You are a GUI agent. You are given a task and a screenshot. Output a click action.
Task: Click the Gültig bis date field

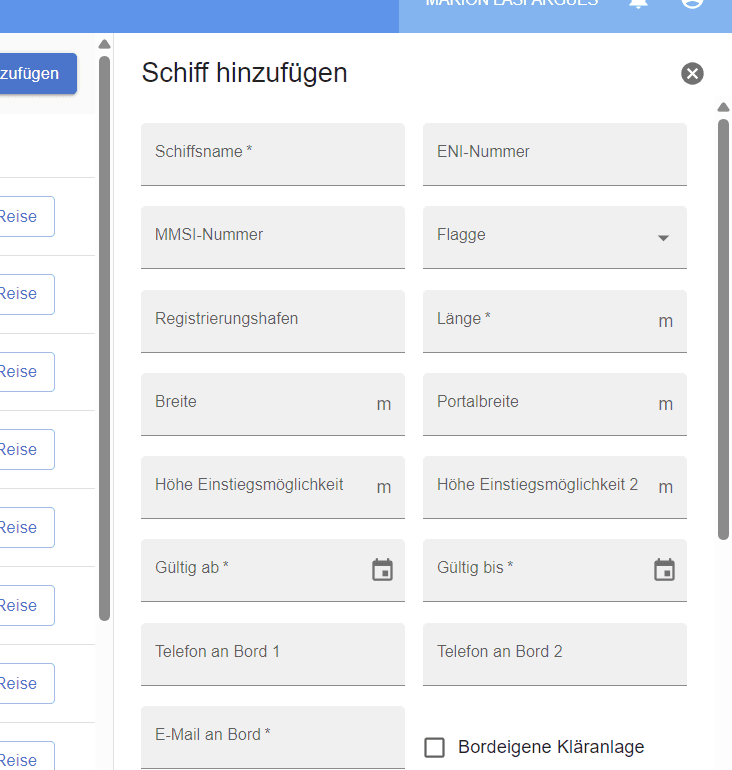tap(555, 570)
